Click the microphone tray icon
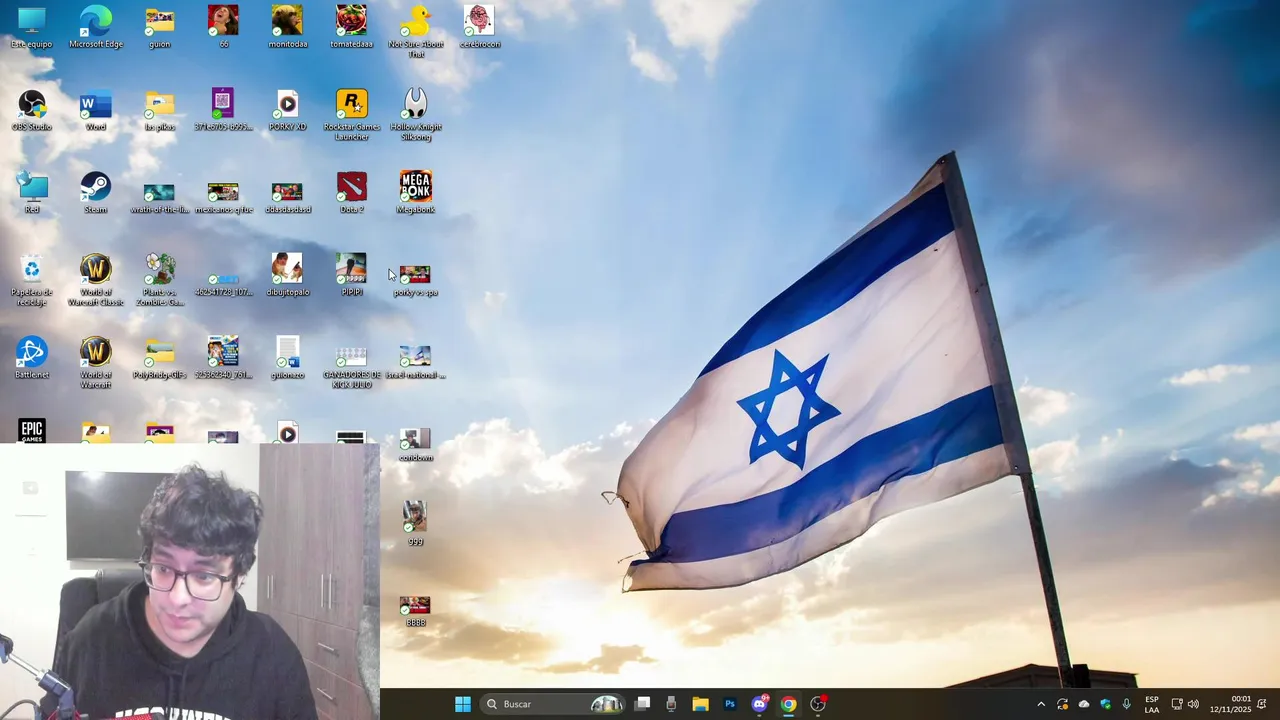The image size is (1280, 720). point(1127,704)
